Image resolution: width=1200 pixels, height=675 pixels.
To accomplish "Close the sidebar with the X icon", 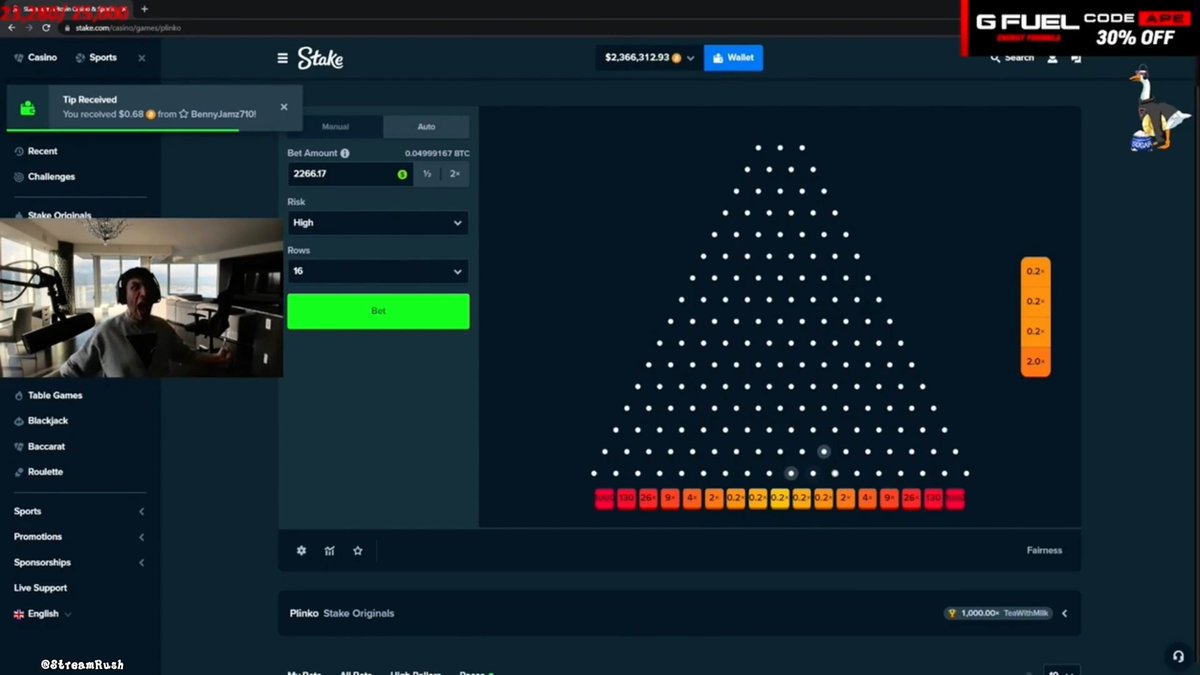I will coord(141,58).
